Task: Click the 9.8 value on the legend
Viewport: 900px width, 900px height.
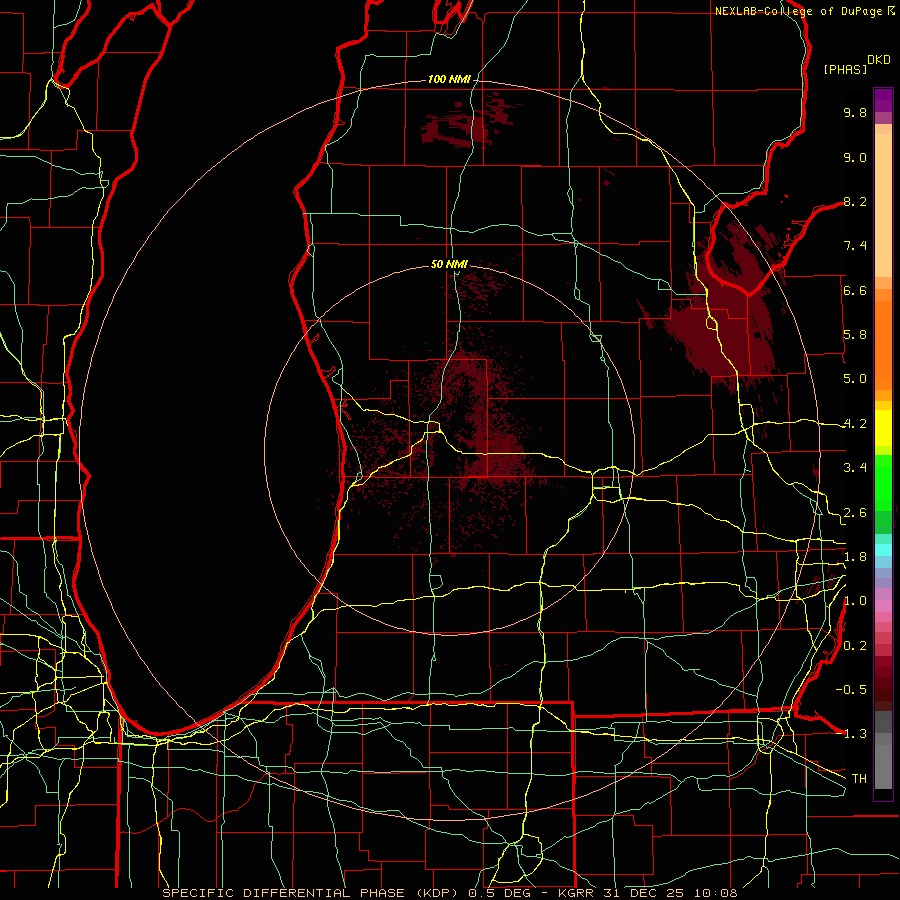Action: coord(855,112)
